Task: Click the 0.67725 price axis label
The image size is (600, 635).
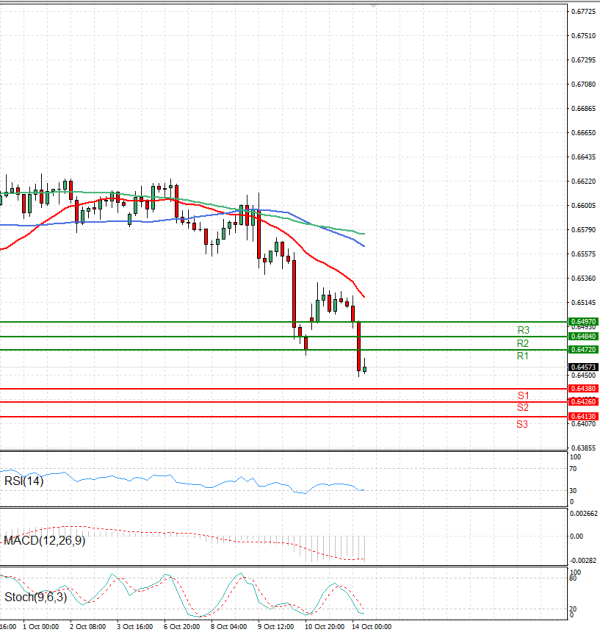Action: tap(583, 12)
